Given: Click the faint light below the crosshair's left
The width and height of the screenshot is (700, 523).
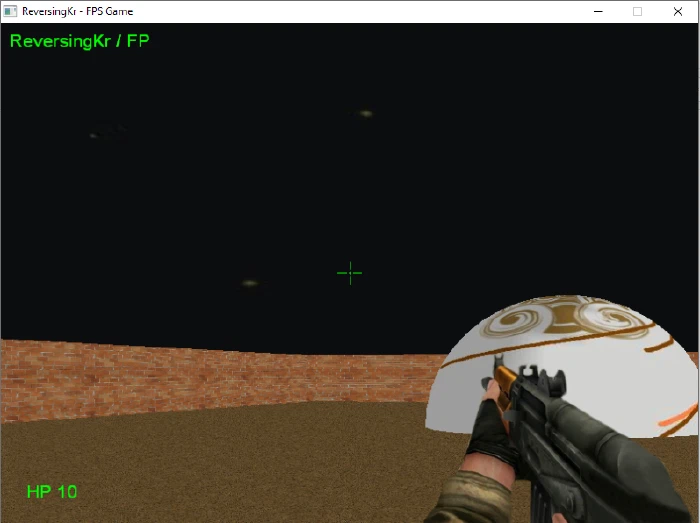Looking at the screenshot, I should 250,283.
